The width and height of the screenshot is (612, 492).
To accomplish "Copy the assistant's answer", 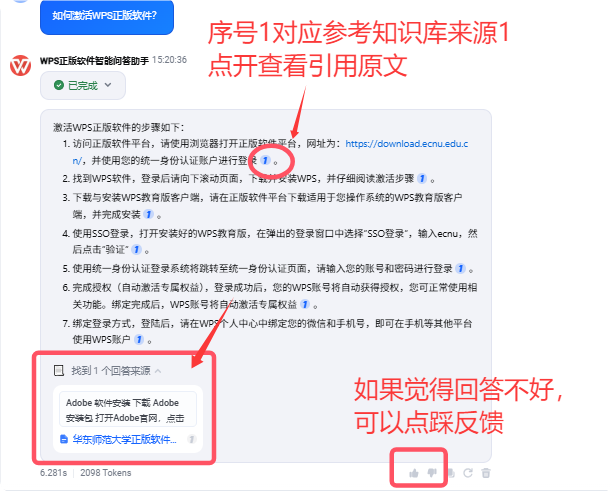I will (450, 473).
